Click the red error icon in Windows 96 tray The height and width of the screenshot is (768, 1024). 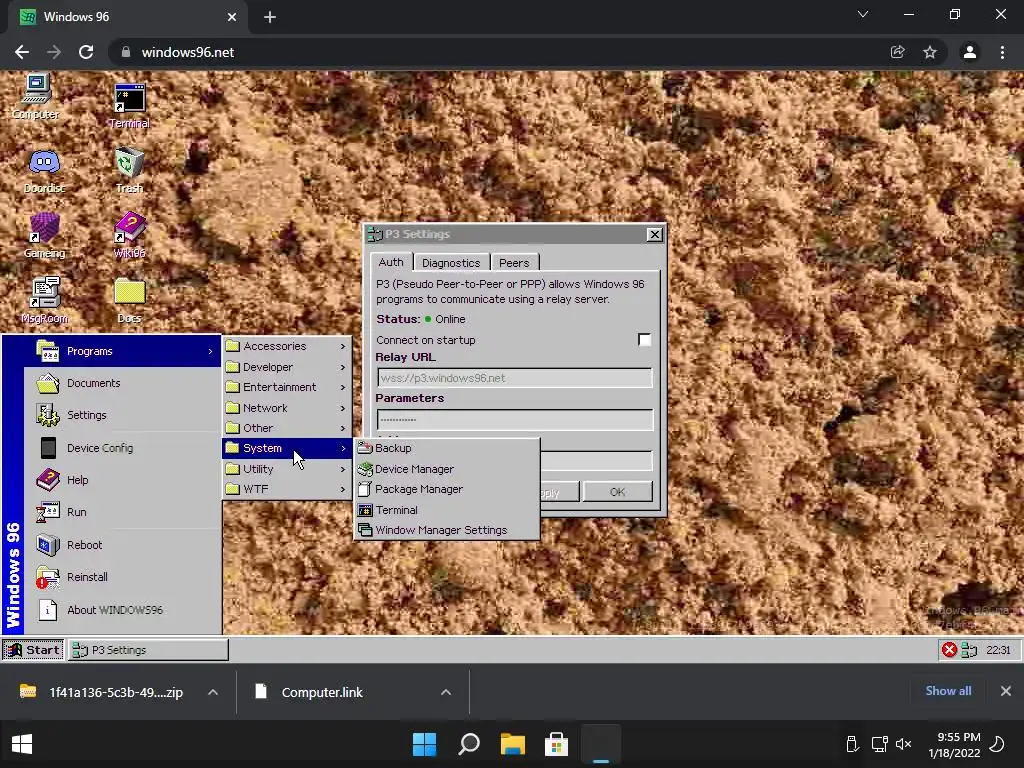click(x=949, y=650)
